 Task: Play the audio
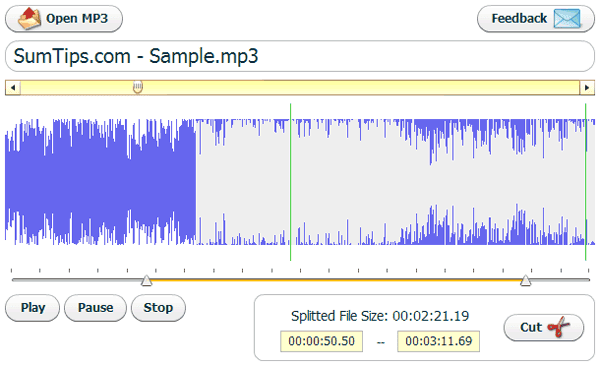click(33, 308)
